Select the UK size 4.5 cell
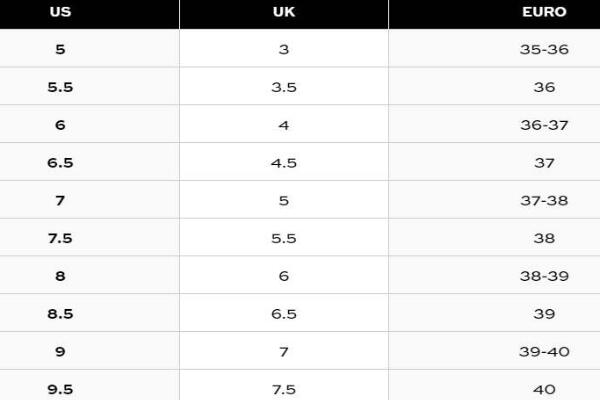The width and height of the screenshot is (600, 400). click(x=283, y=162)
